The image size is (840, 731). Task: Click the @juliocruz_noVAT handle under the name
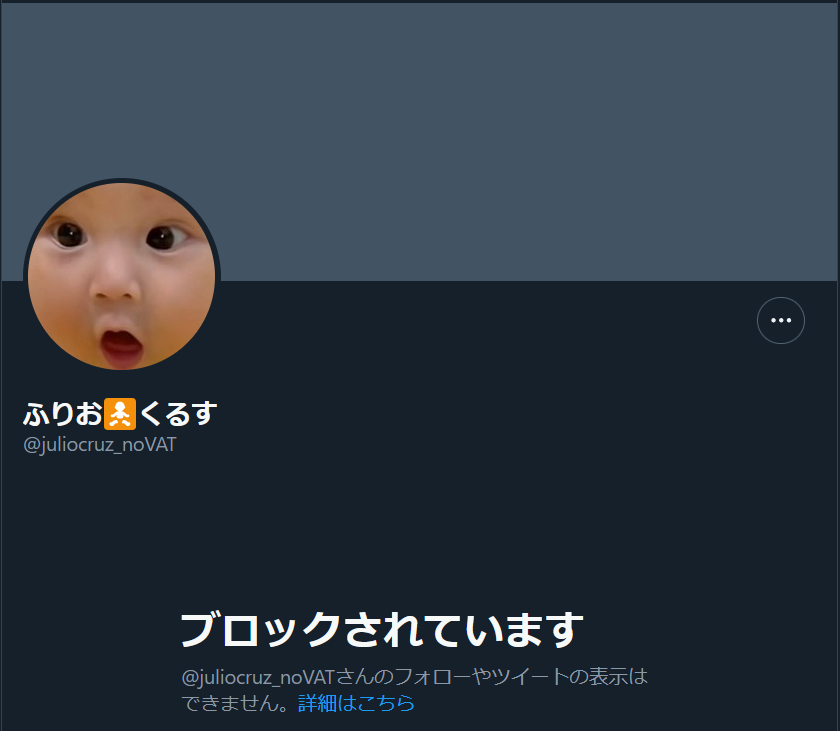(x=100, y=445)
